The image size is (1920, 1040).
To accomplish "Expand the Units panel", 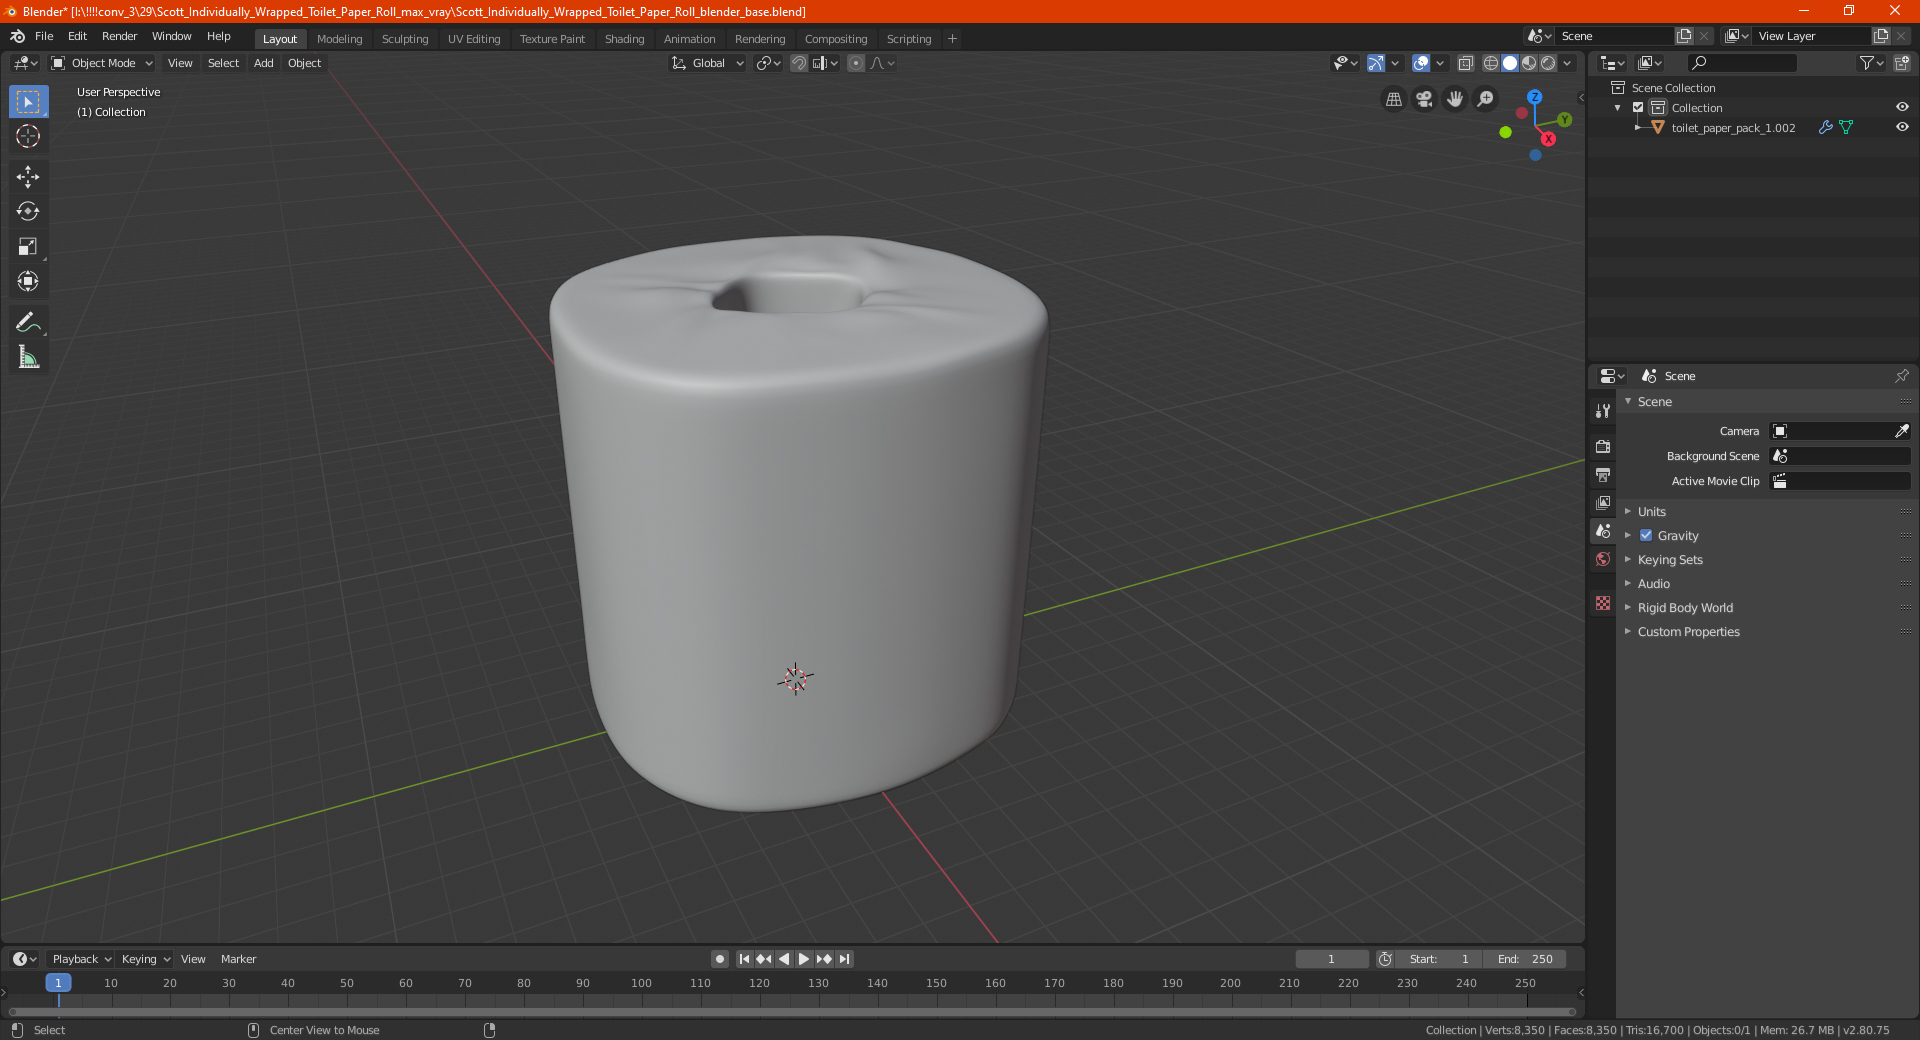I will pyautogui.click(x=1651, y=512).
